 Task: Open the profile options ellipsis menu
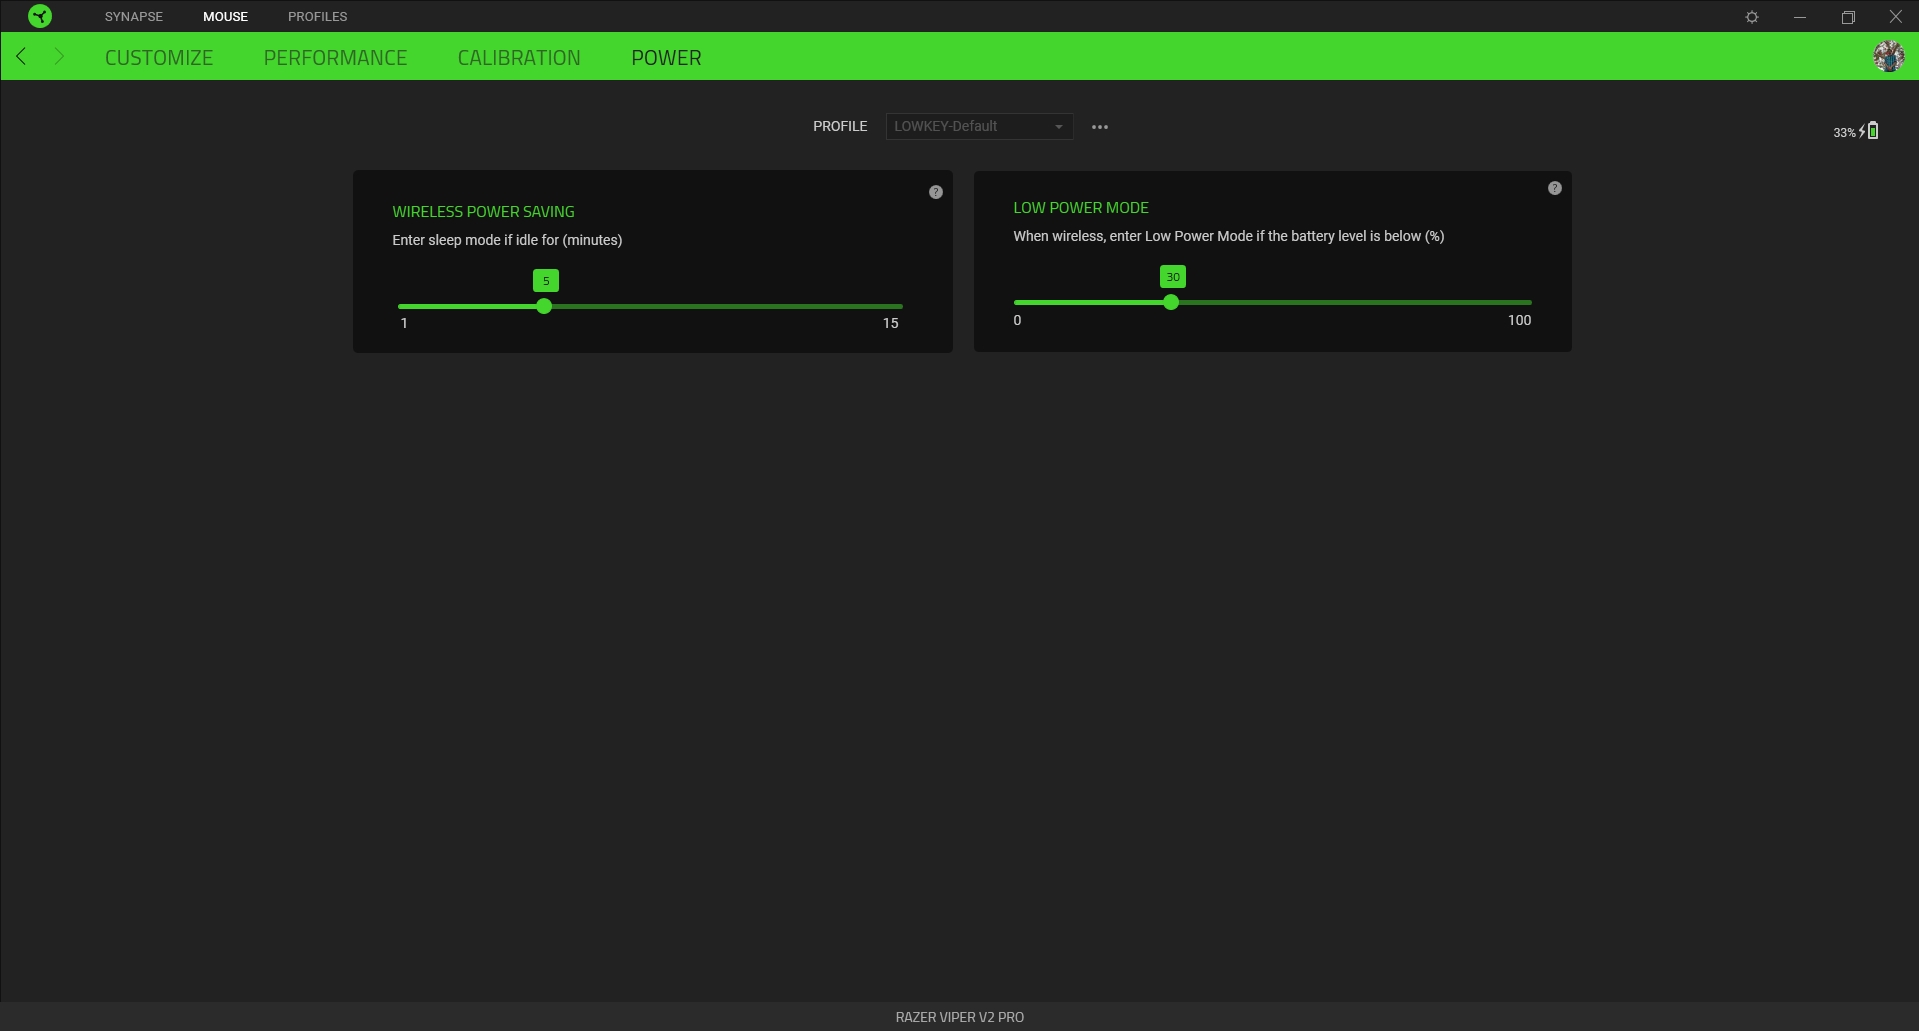[x=1100, y=127]
